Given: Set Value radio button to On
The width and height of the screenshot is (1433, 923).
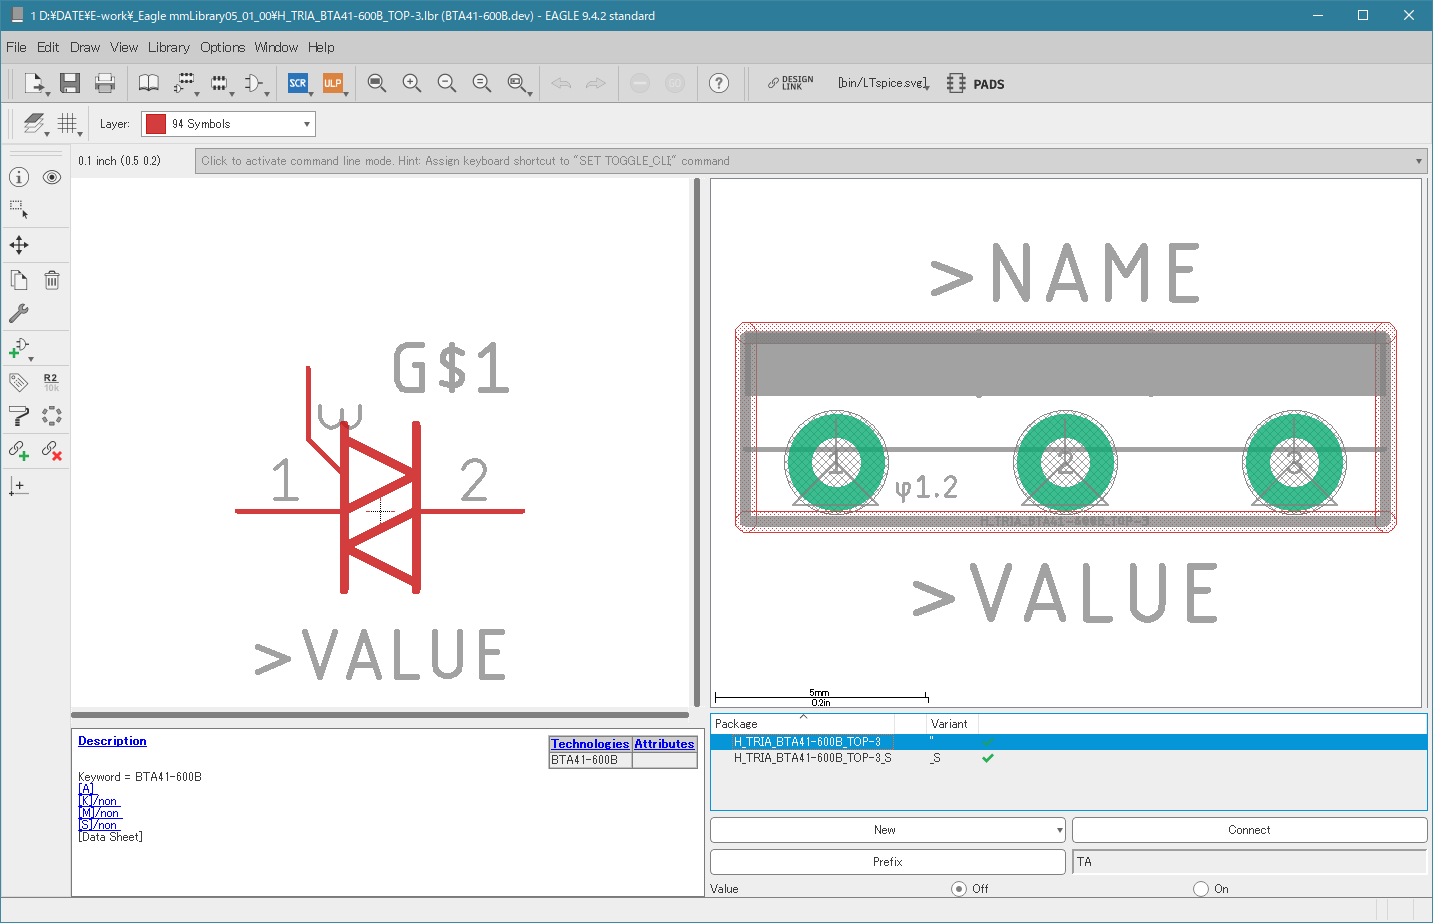Looking at the screenshot, I should click(1201, 889).
